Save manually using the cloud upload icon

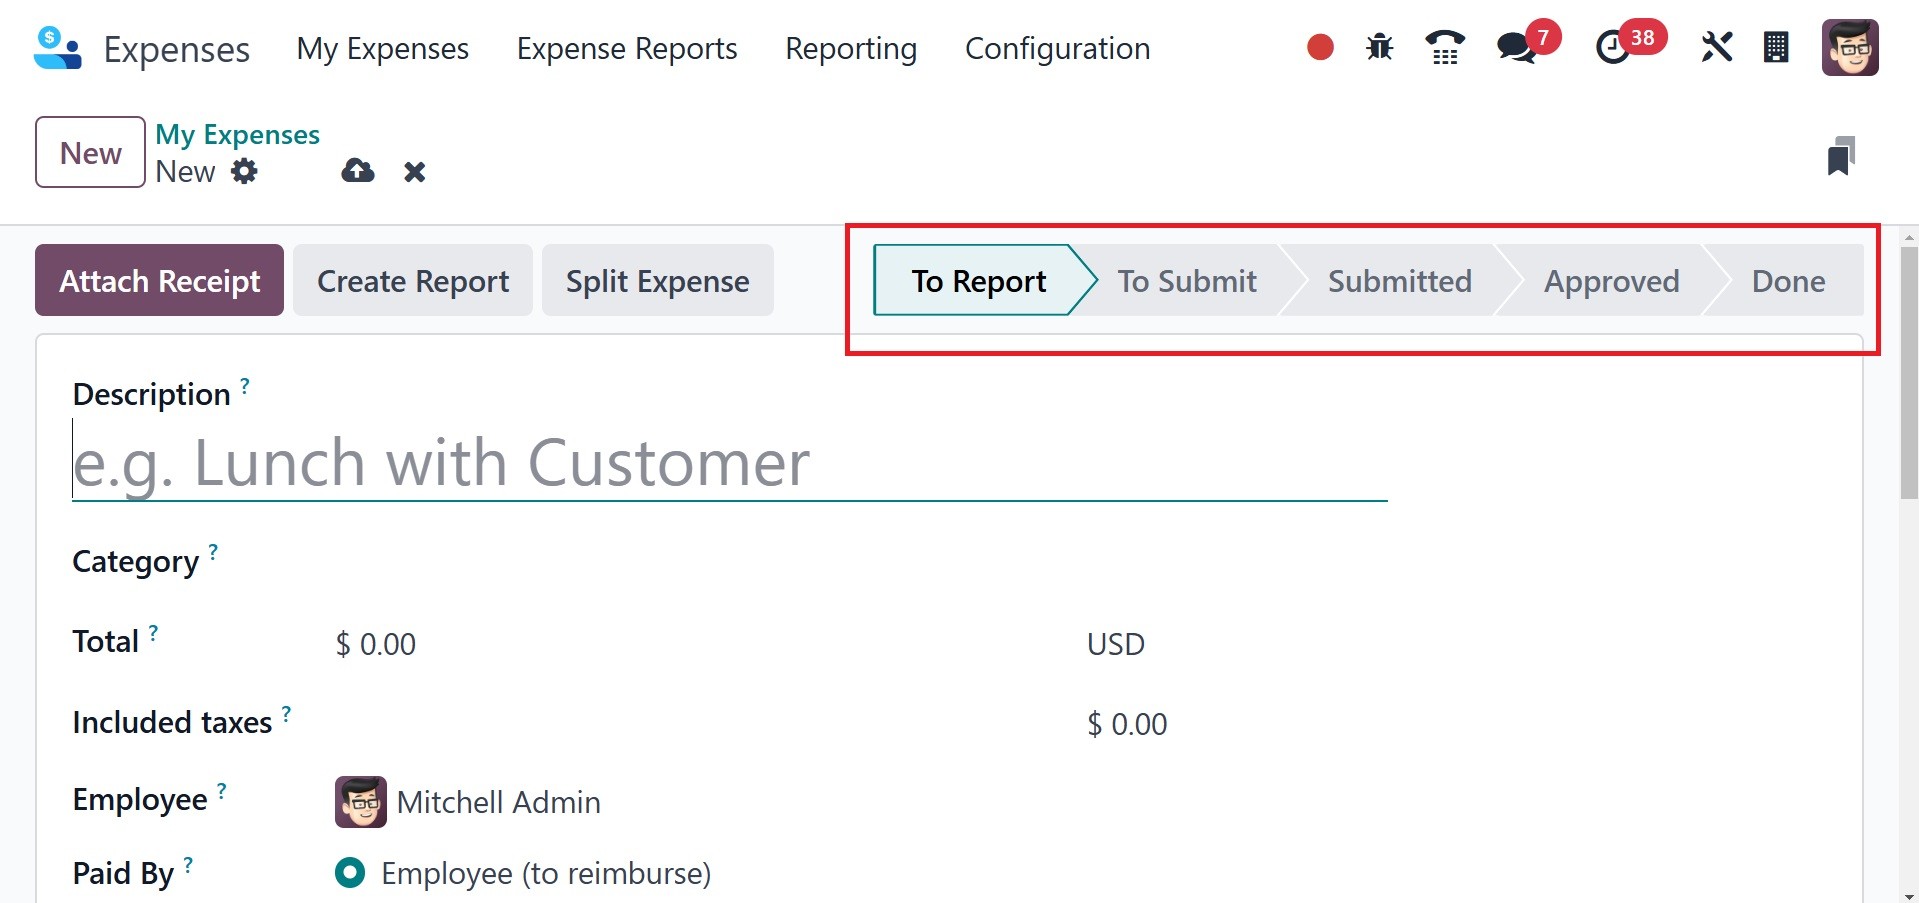click(357, 171)
